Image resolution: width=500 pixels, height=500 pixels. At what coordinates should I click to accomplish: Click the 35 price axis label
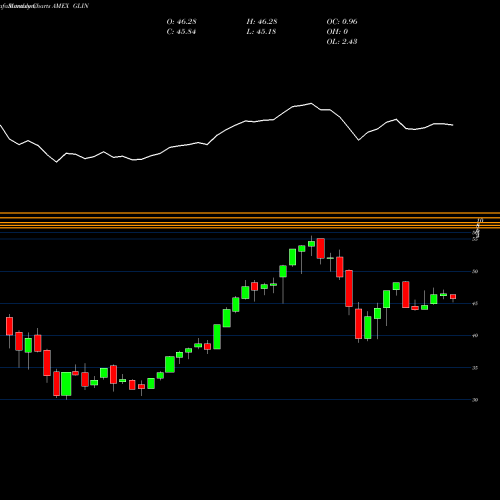[x=475, y=368]
